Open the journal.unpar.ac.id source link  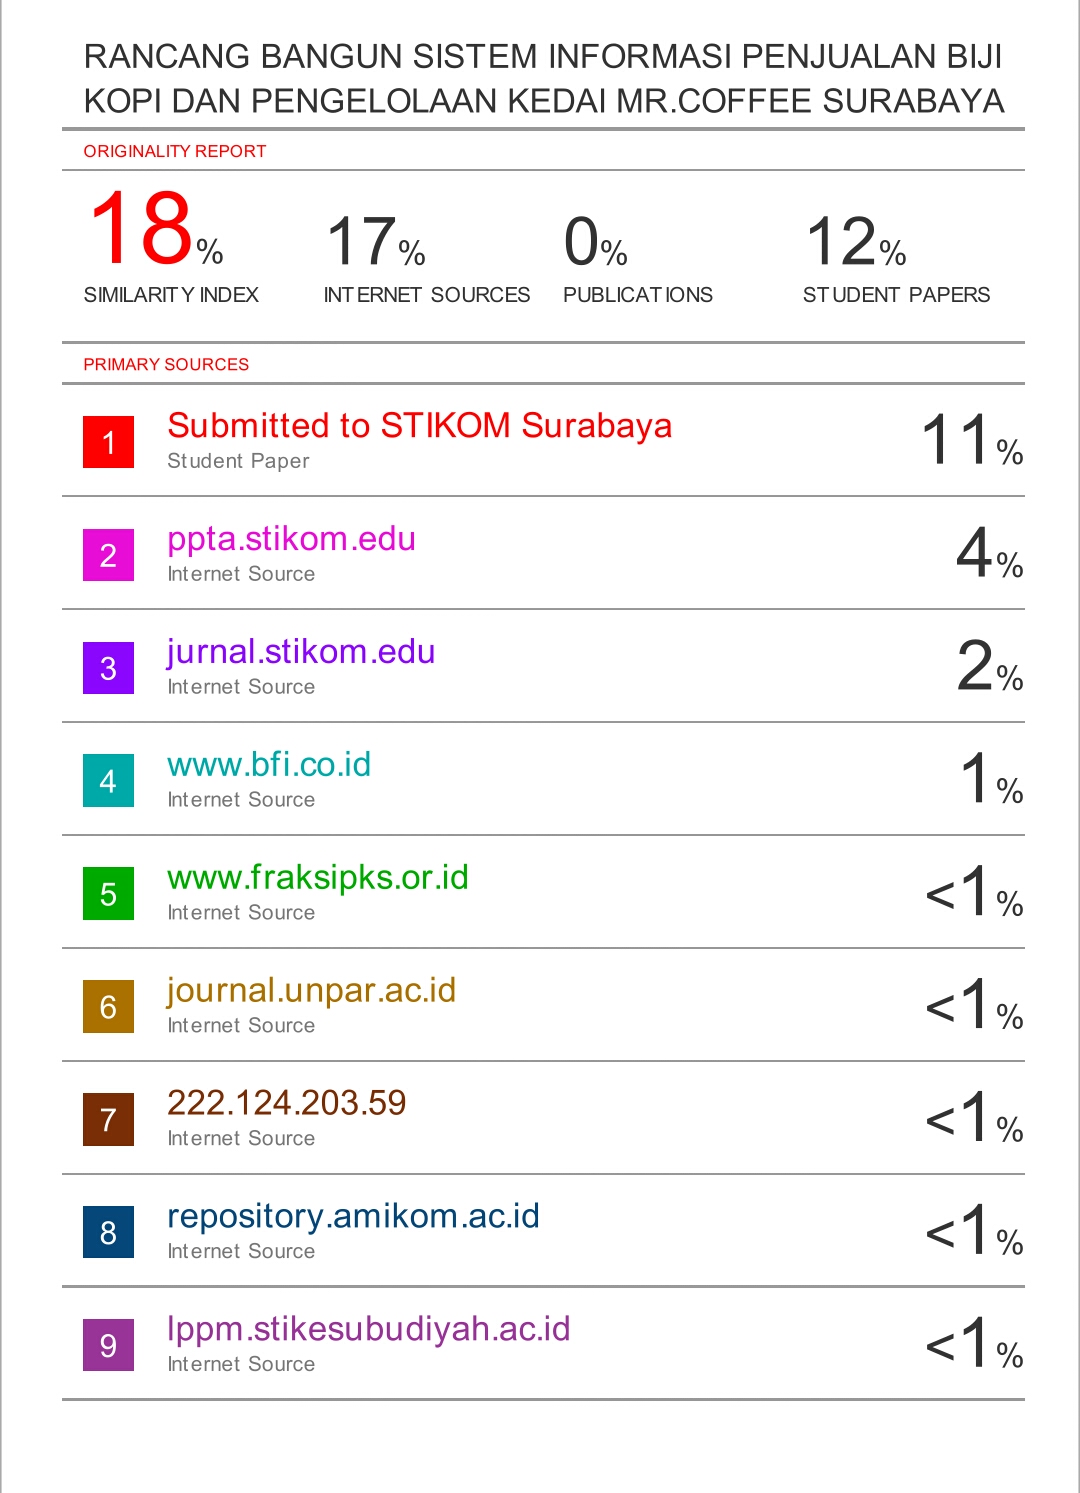tap(311, 991)
